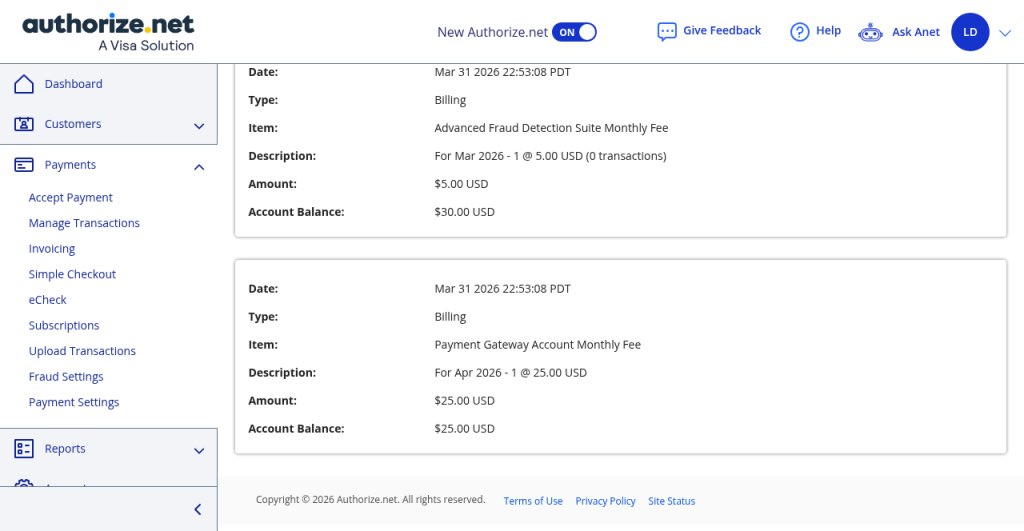Click the authorize.net logo

[108, 32]
